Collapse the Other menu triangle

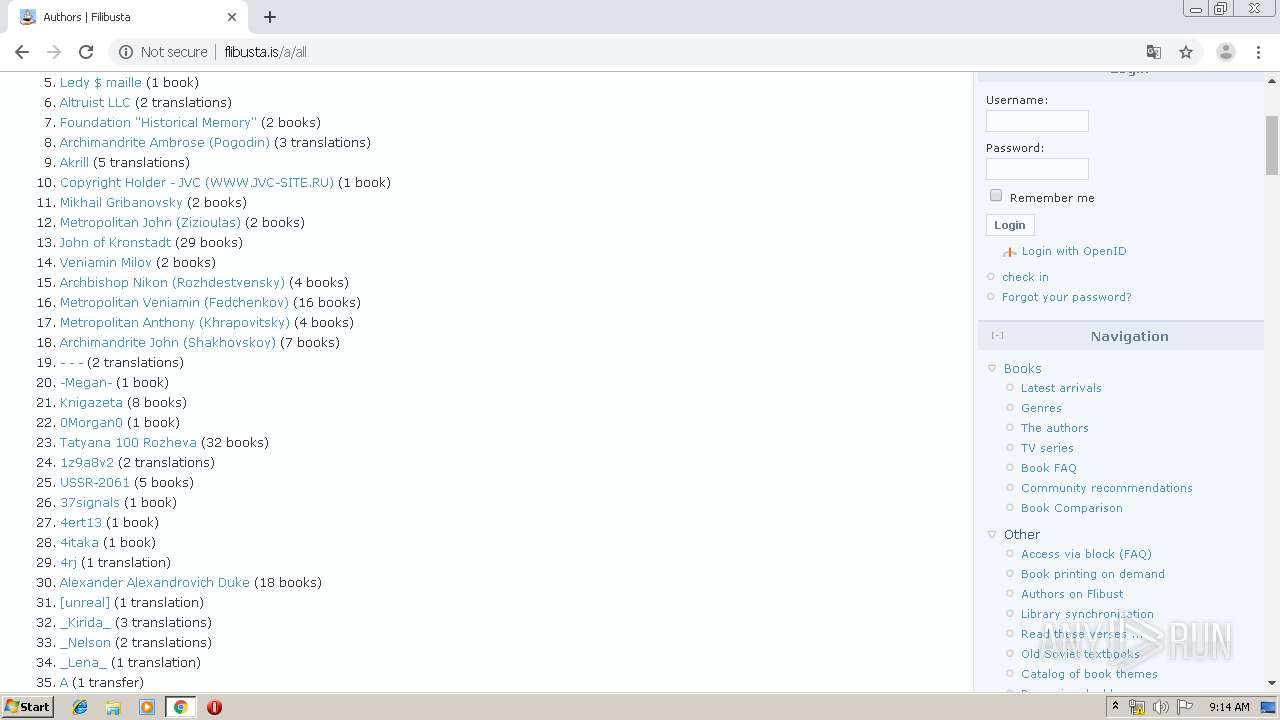992,535
